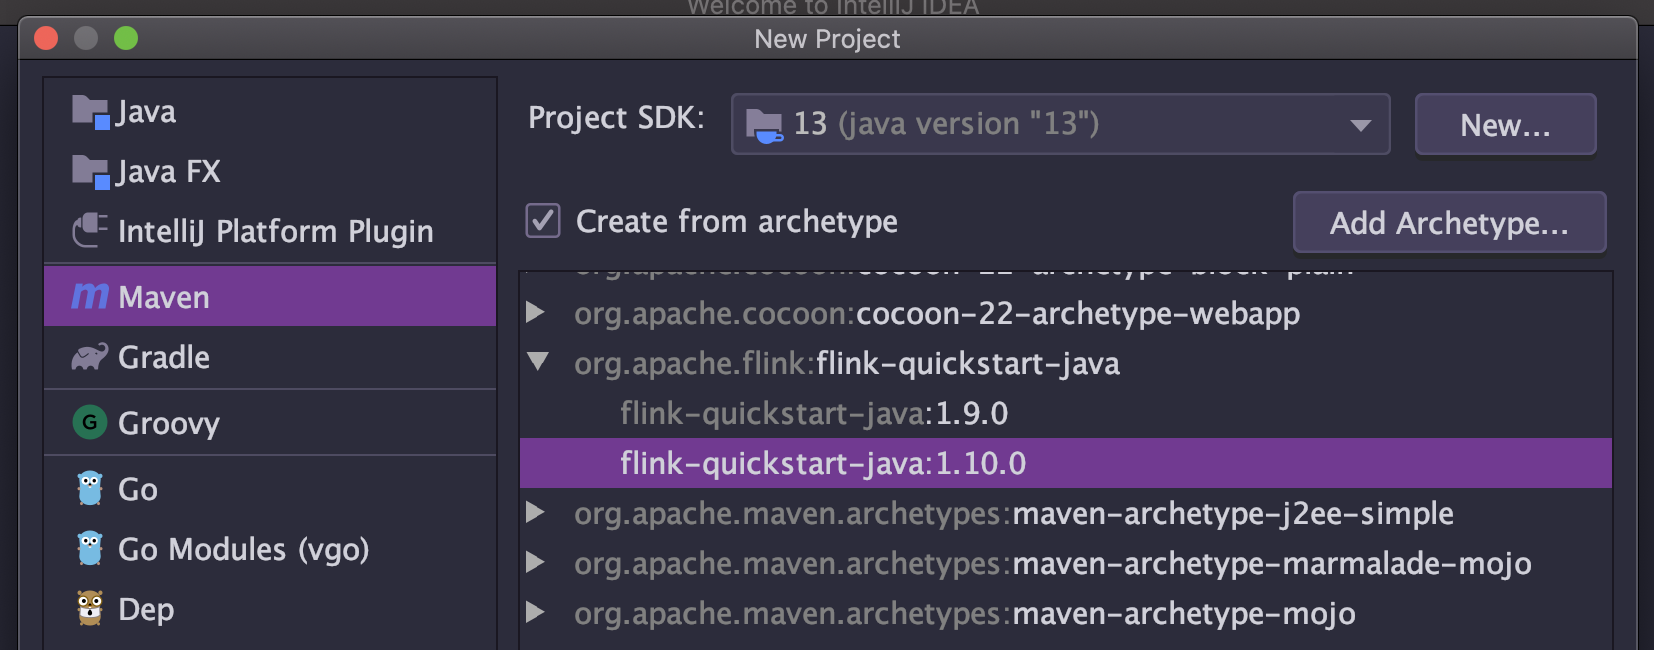Click the Add Archetype... button
Screen dimensions: 1654x650
click(x=1449, y=223)
